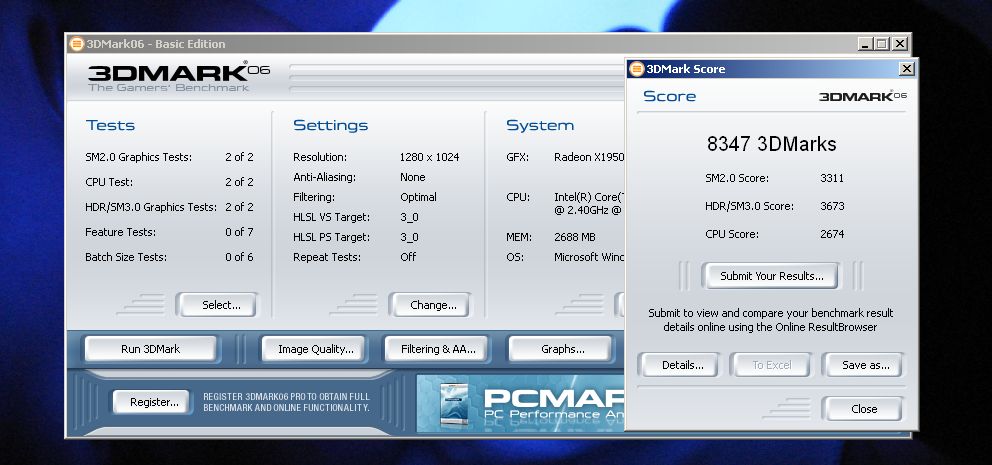The width and height of the screenshot is (992, 465).
Task: Click the Register... button
Action: [154, 402]
